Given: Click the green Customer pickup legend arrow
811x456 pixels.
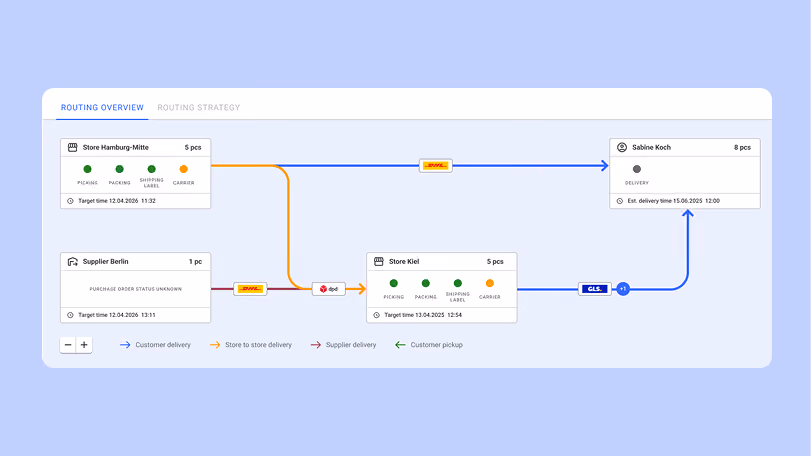Looking at the screenshot, I should point(400,345).
